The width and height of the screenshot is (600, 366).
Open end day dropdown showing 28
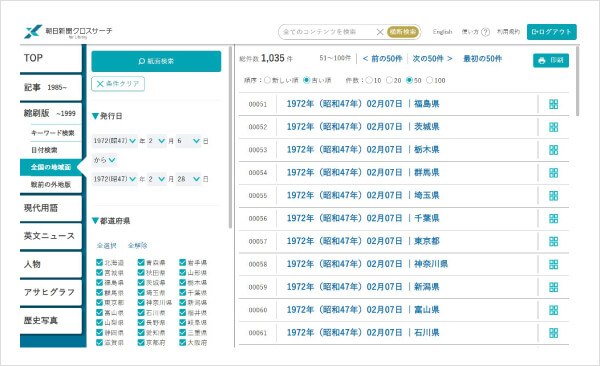click(188, 179)
